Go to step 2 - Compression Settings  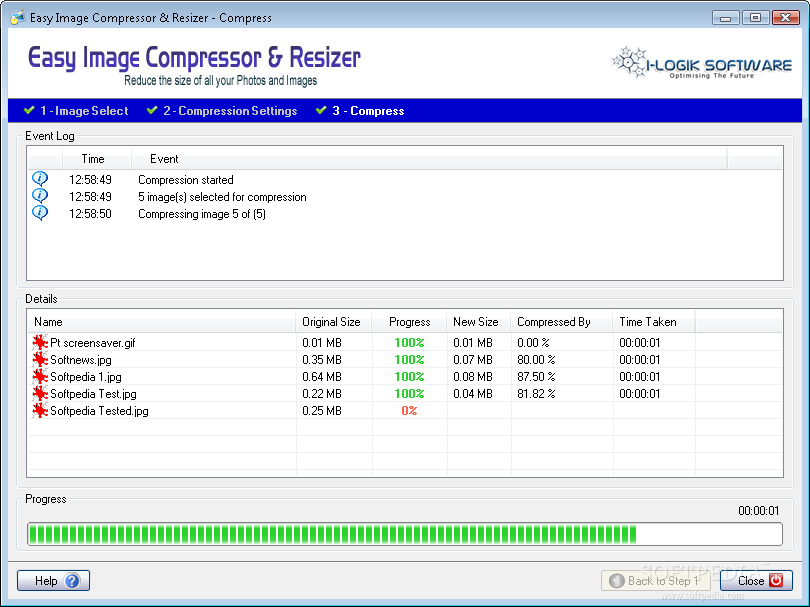(x=230, y=111)
